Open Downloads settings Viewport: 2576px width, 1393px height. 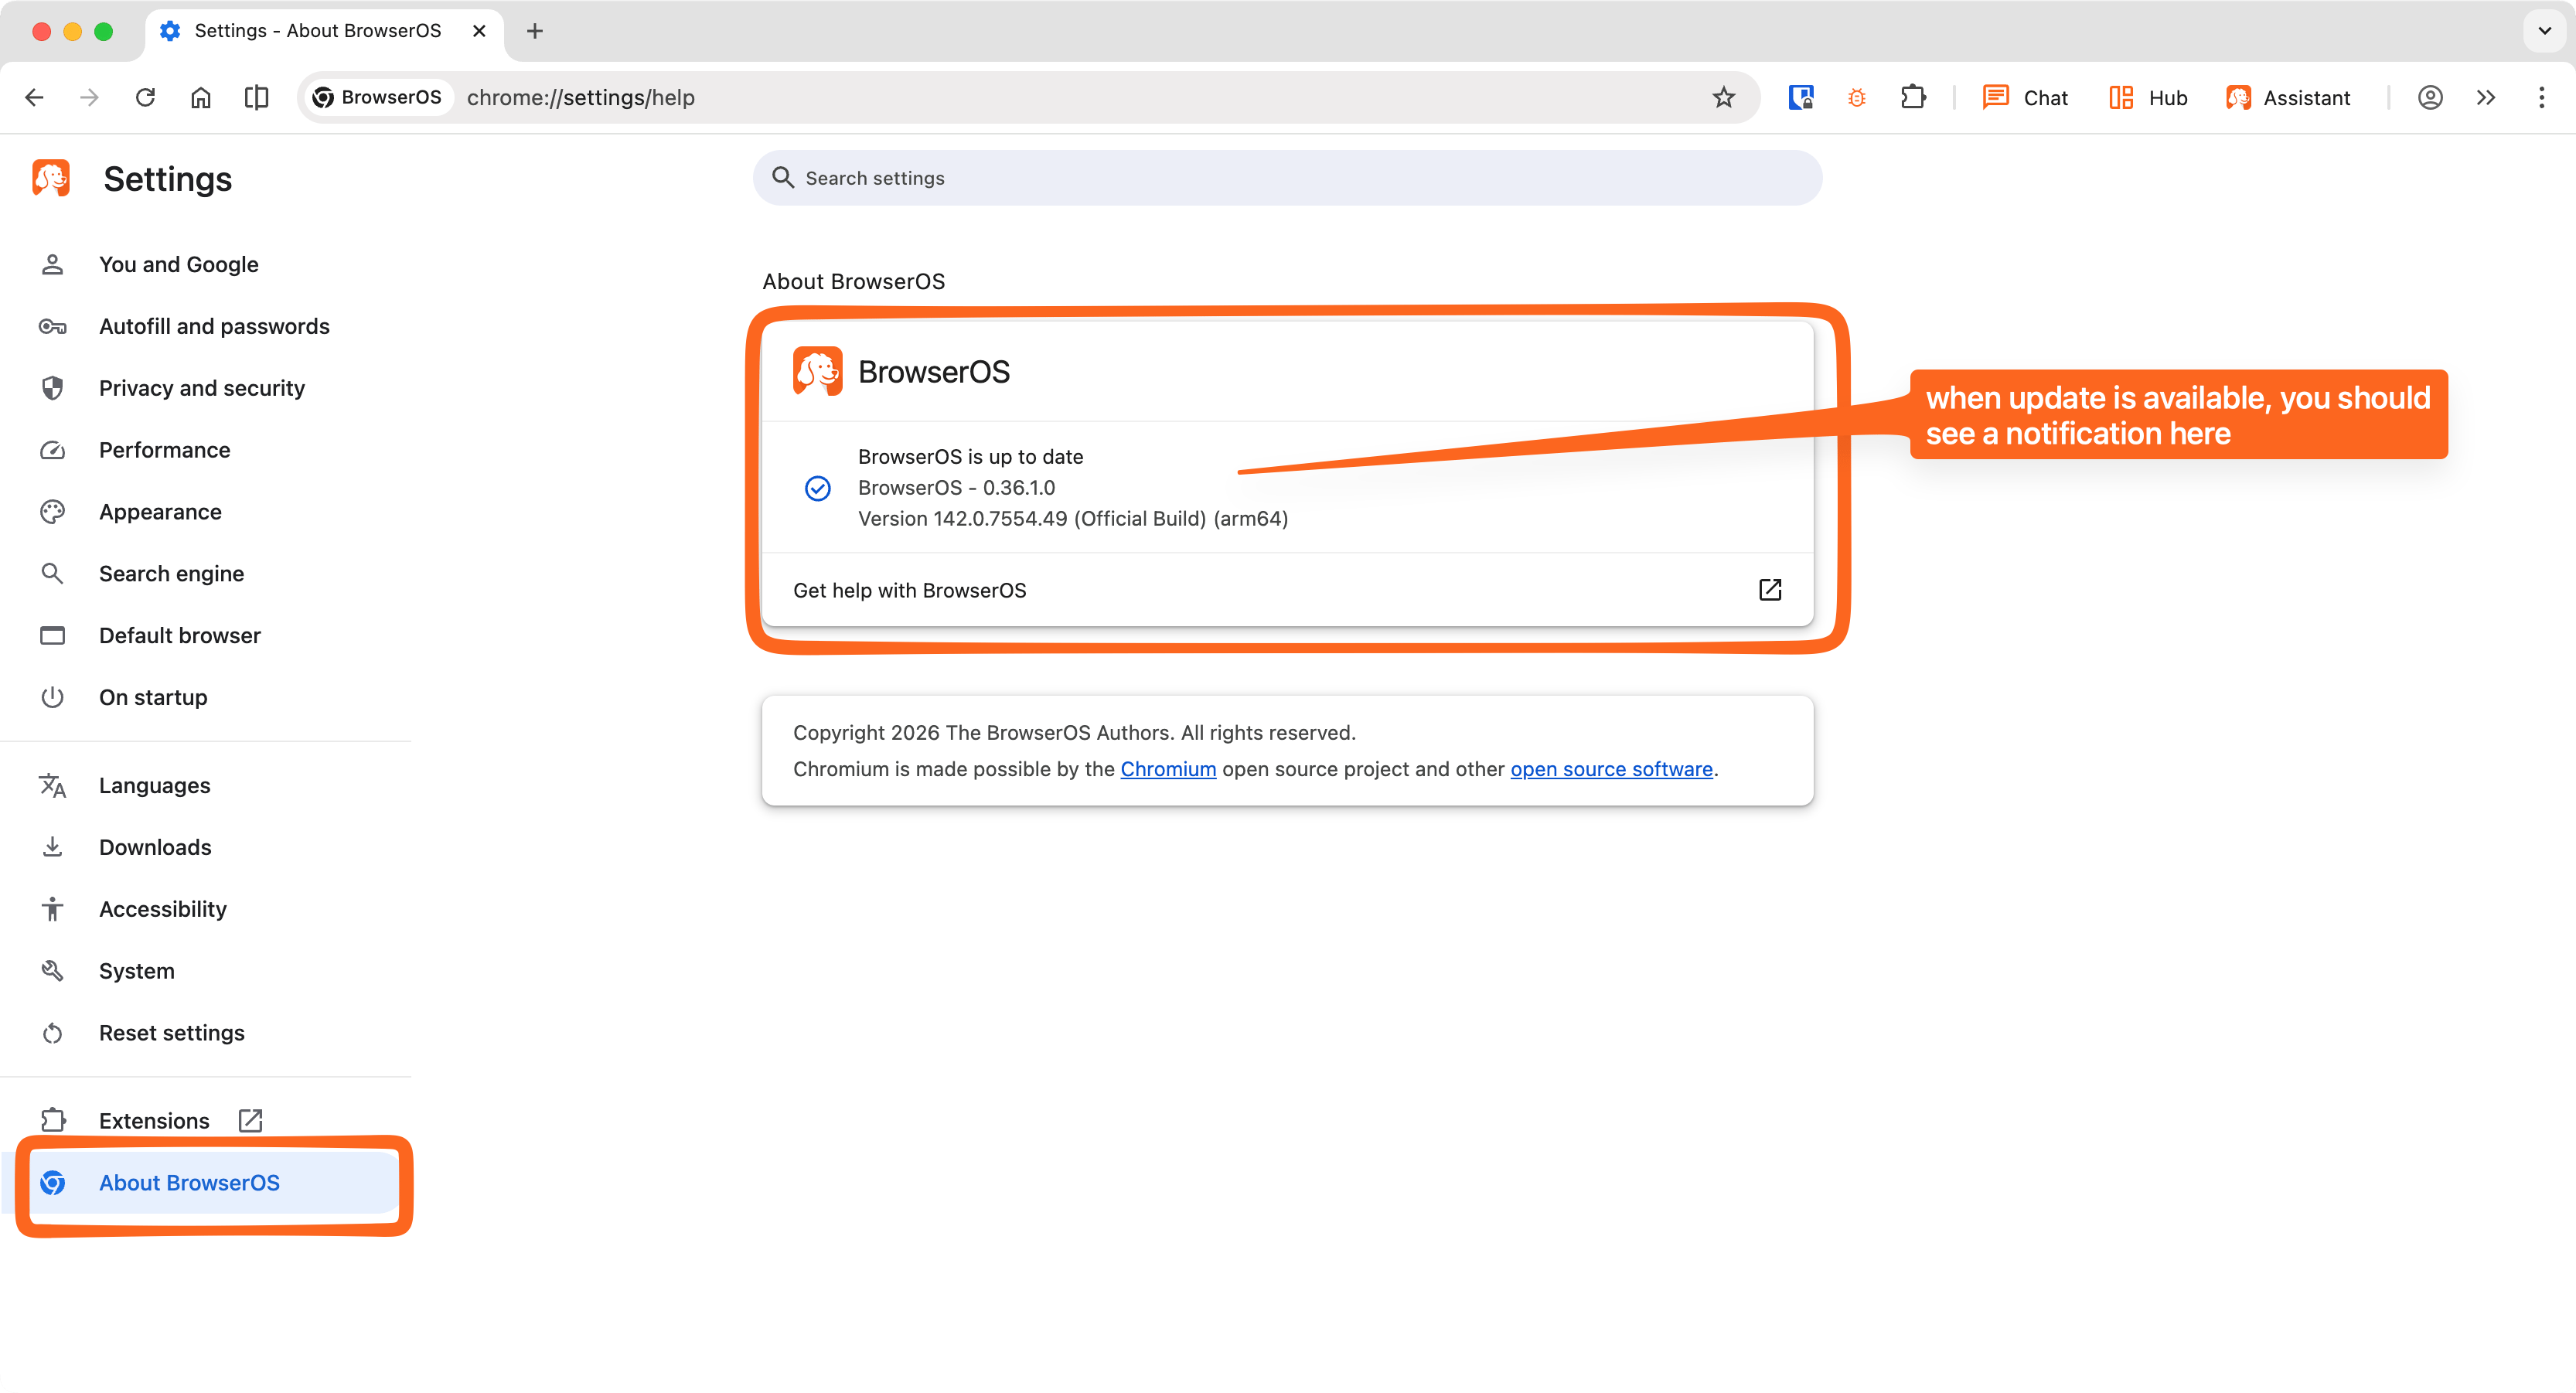pos(206,847)
